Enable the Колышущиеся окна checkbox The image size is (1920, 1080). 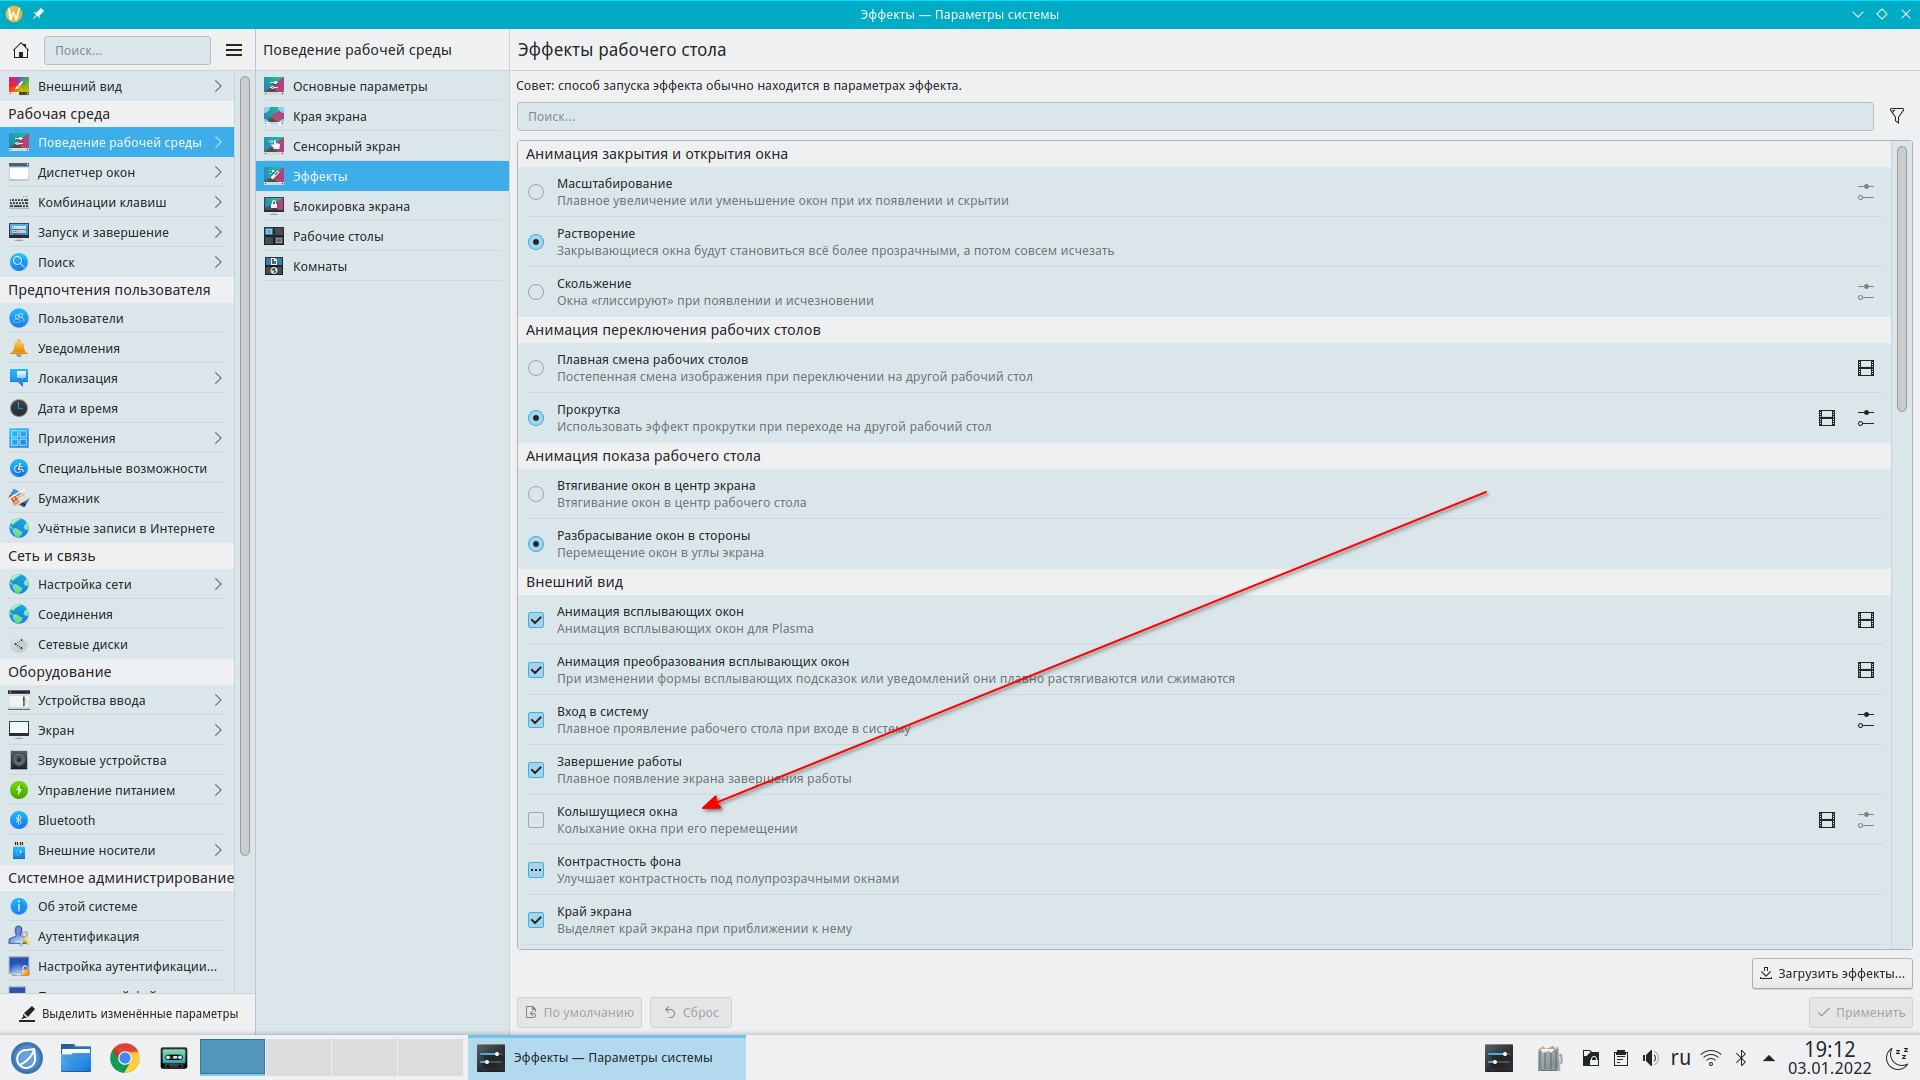(536, 820)
